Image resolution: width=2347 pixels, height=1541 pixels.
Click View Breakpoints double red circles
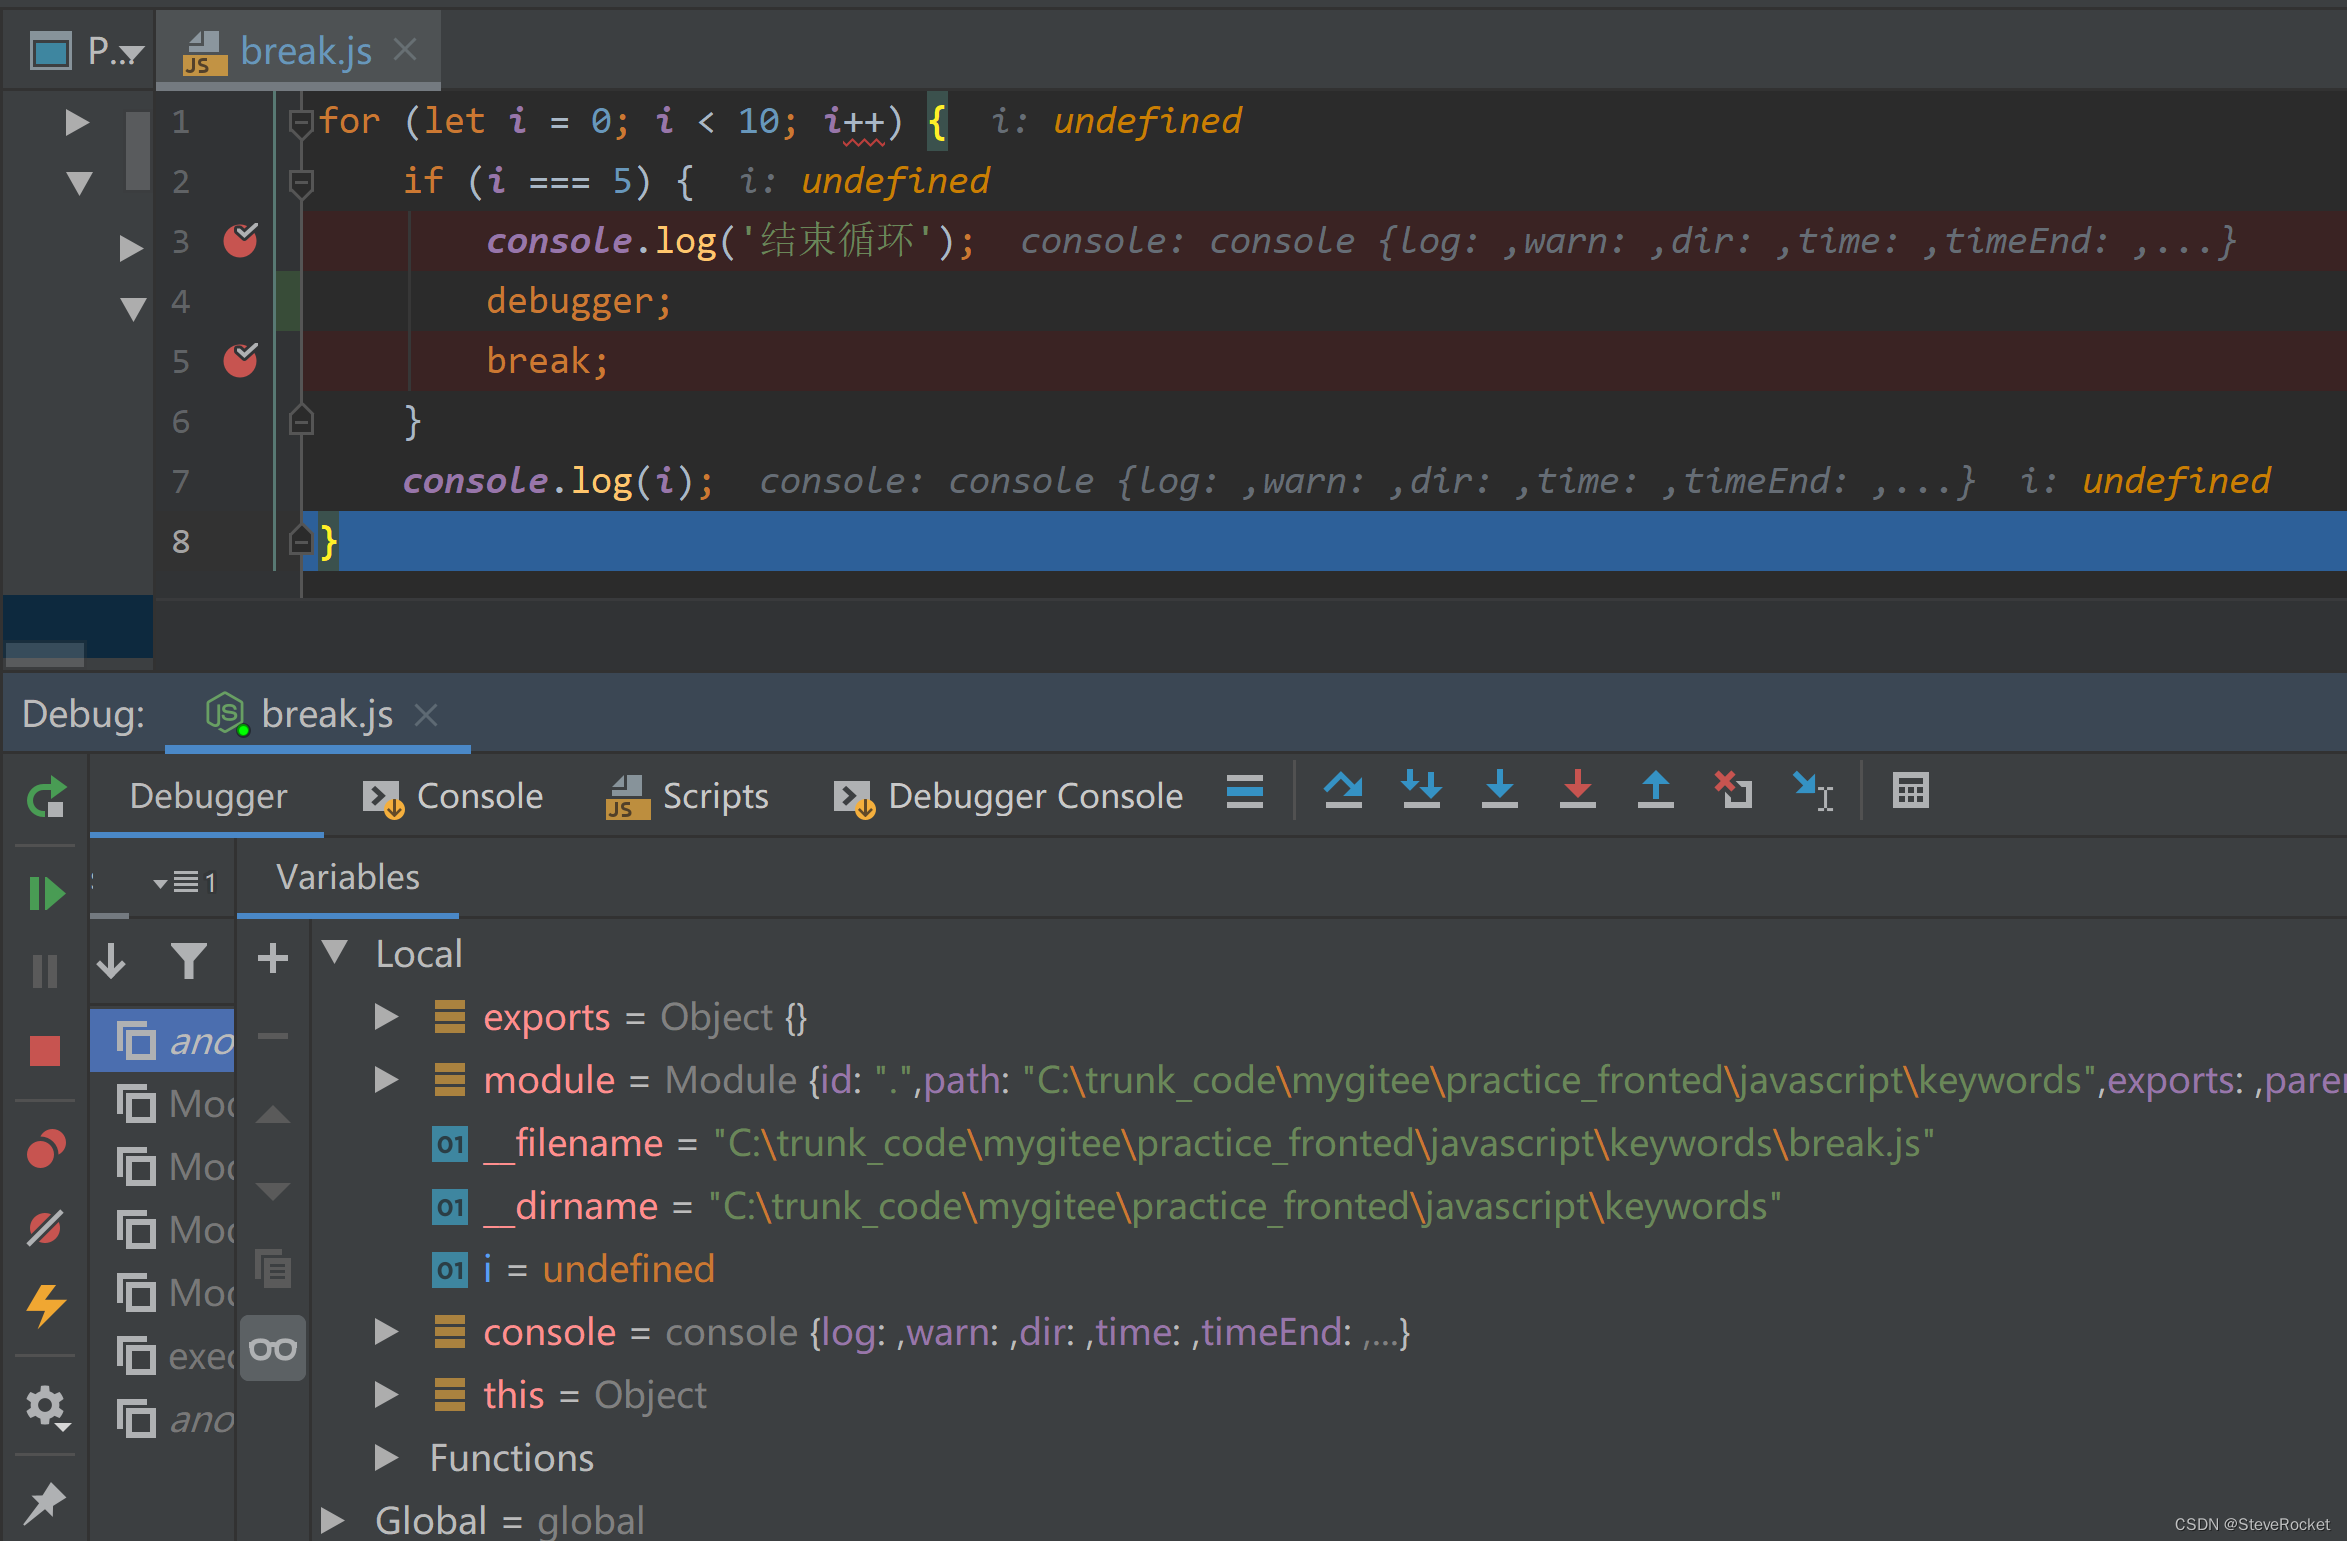point(46,1150)
